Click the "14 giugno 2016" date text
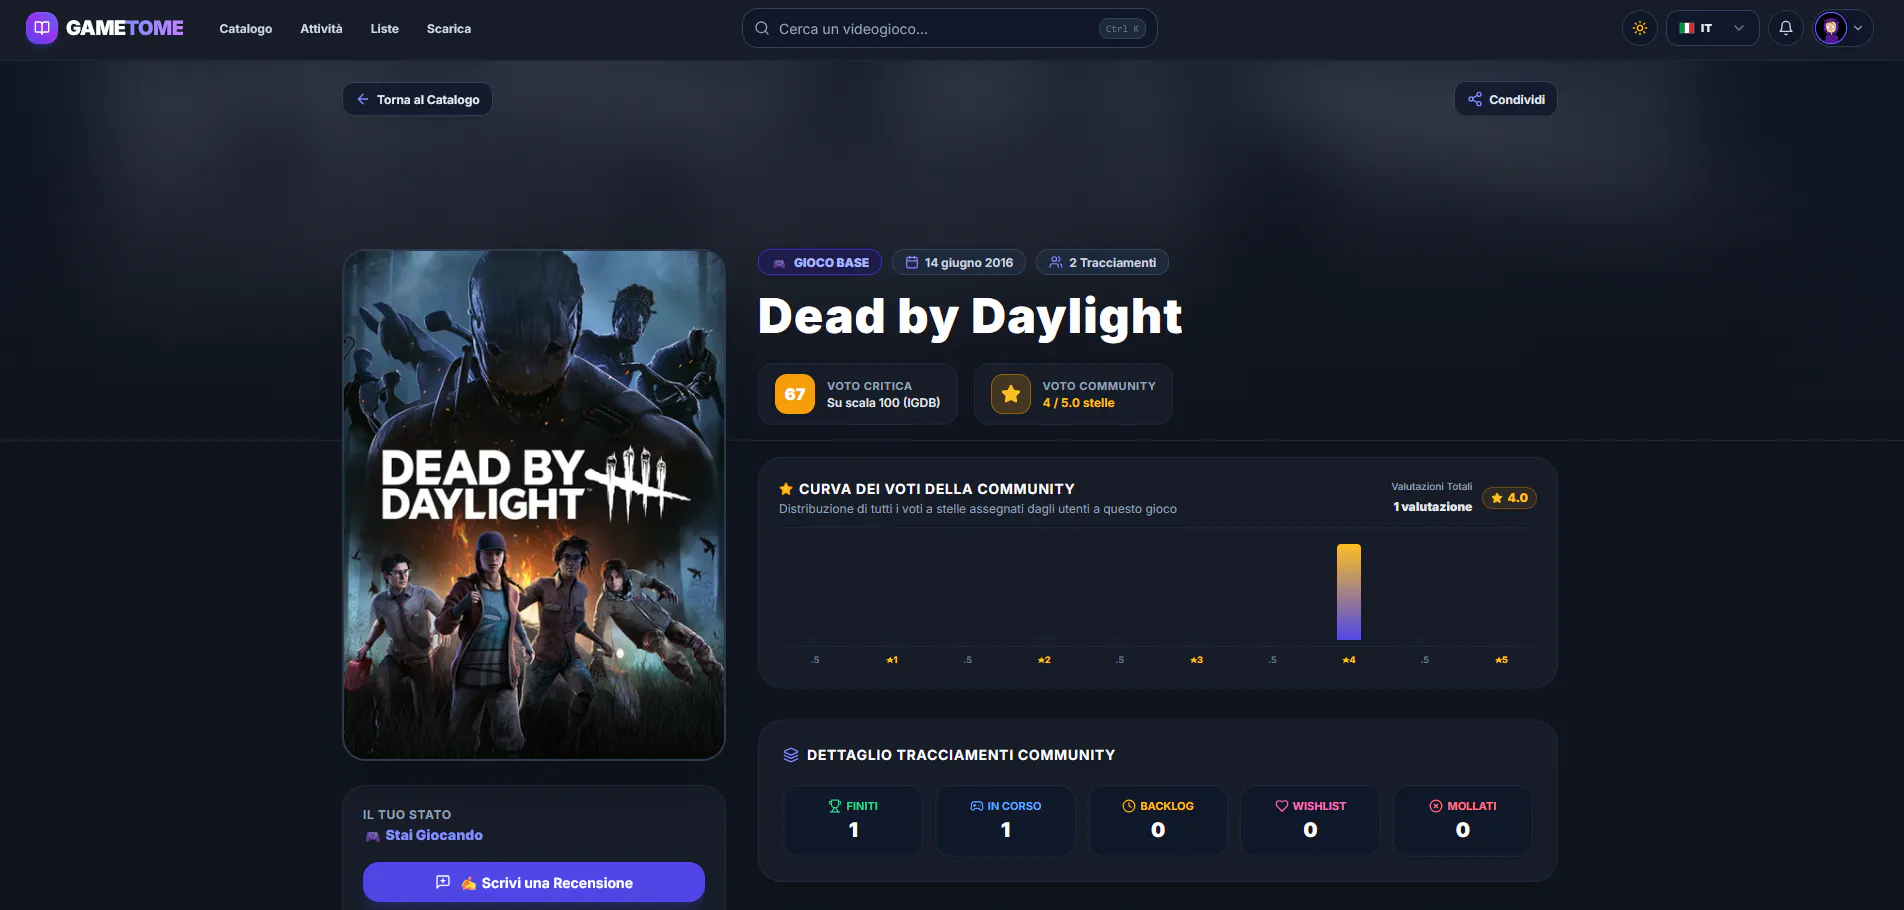Image resolution: width=1904 pixels, height=910 pixels. (969, 263)
